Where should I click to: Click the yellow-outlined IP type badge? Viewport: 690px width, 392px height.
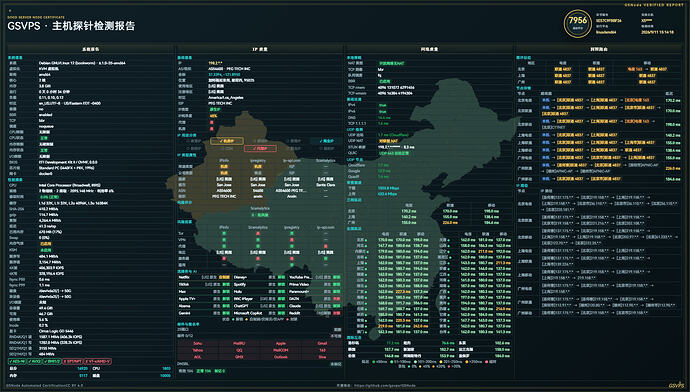click(x=227, y=141)
